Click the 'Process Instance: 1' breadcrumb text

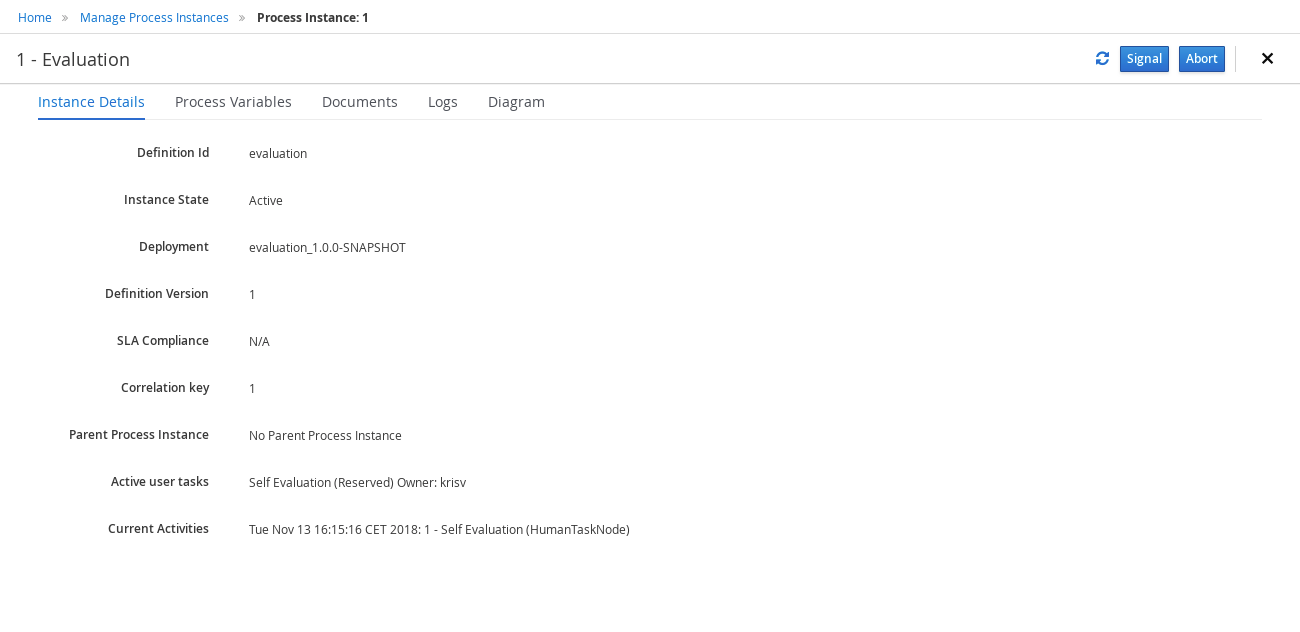(x=312, y=18)
